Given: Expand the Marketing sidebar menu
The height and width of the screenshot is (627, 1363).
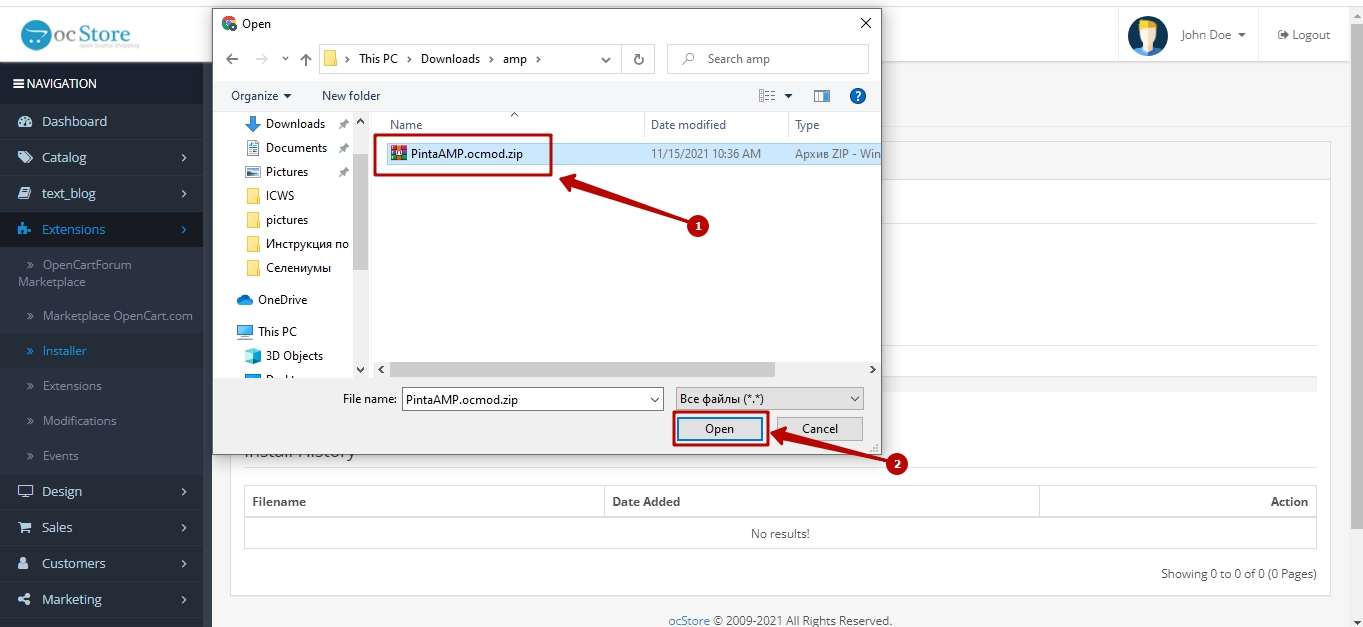Looking at the screenshot, I should click(102, 599).
